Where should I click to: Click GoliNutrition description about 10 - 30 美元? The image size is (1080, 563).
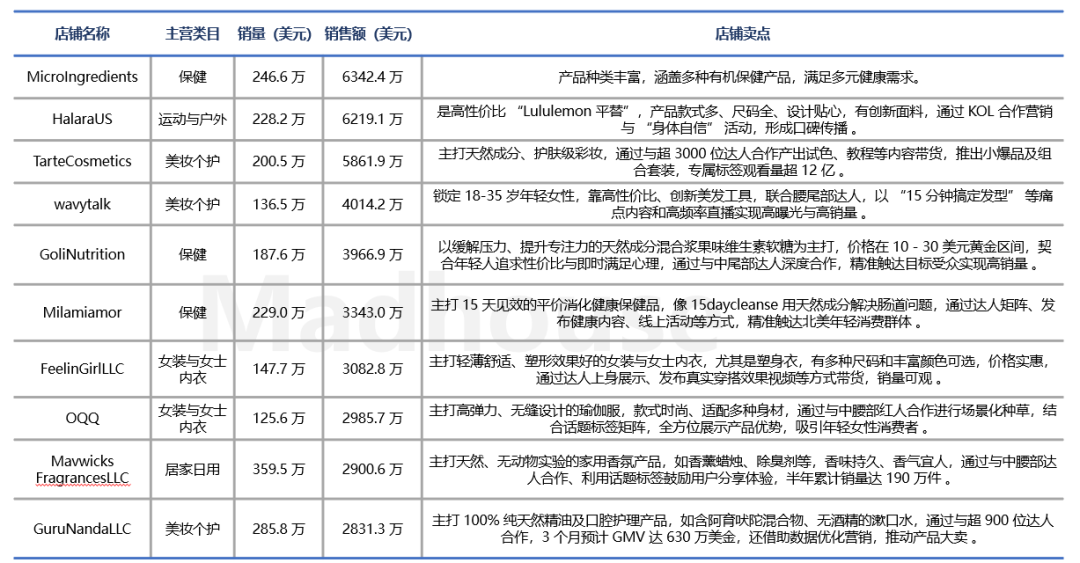[x=742, y=254]
